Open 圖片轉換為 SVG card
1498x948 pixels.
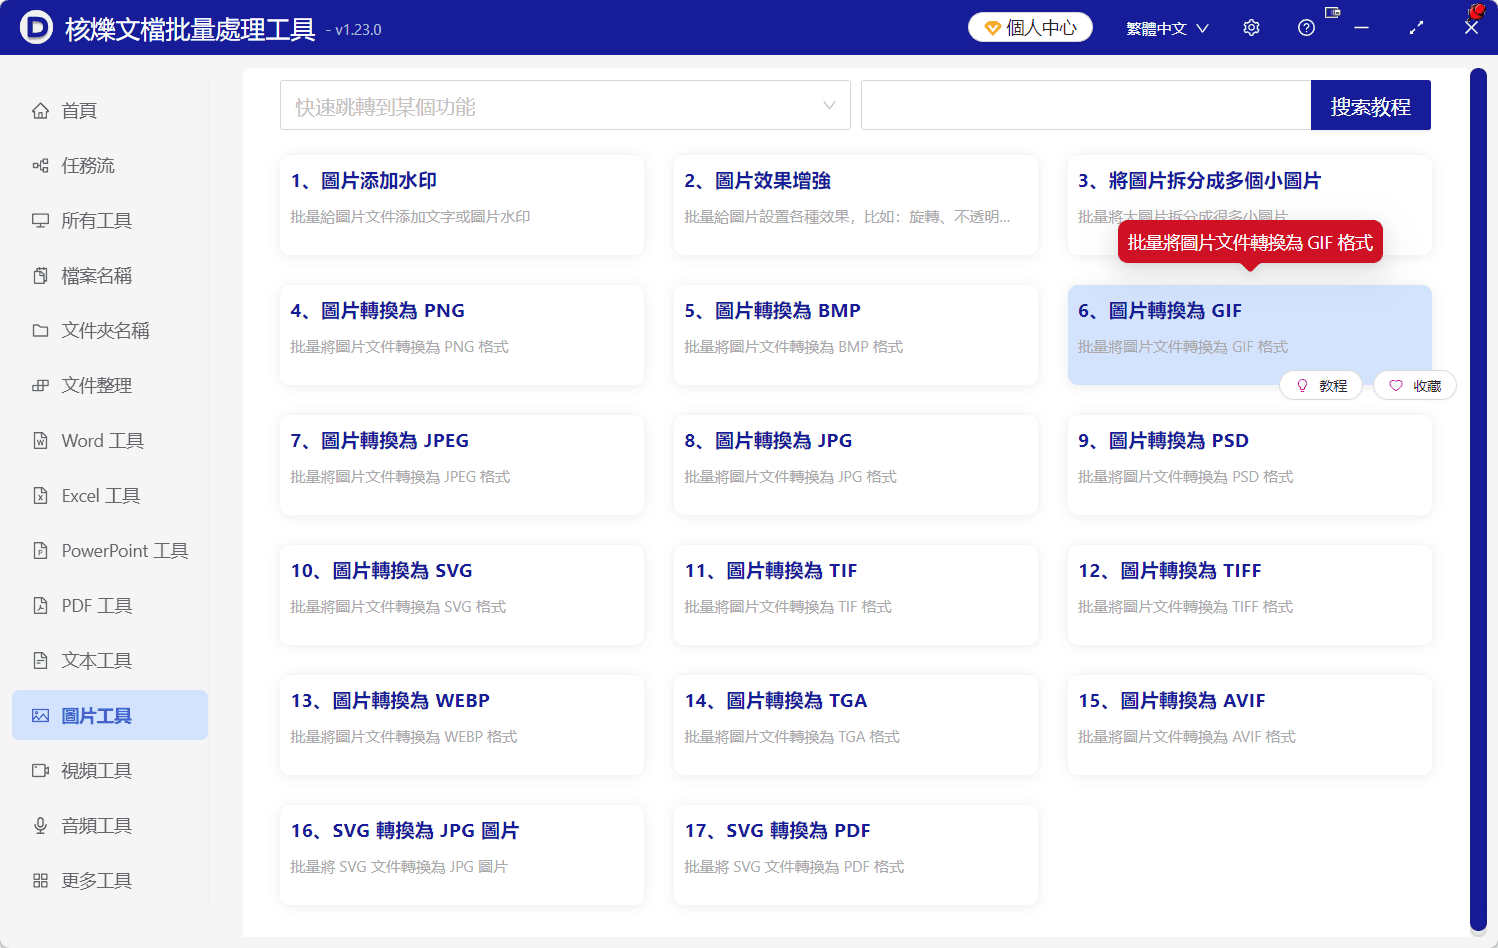click(x=462, y=595)
